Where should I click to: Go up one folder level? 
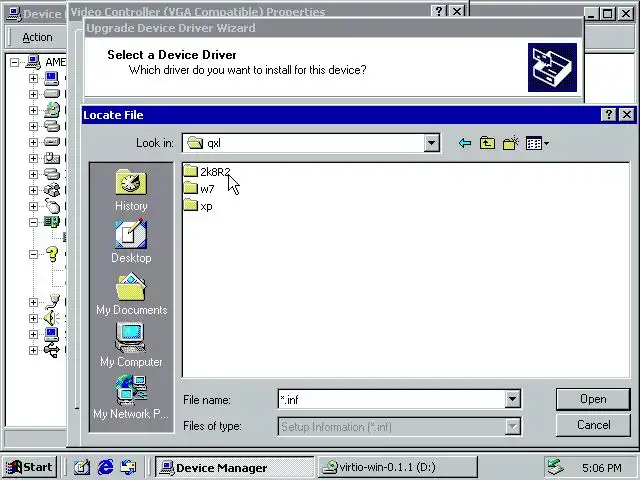click(487, 143)
